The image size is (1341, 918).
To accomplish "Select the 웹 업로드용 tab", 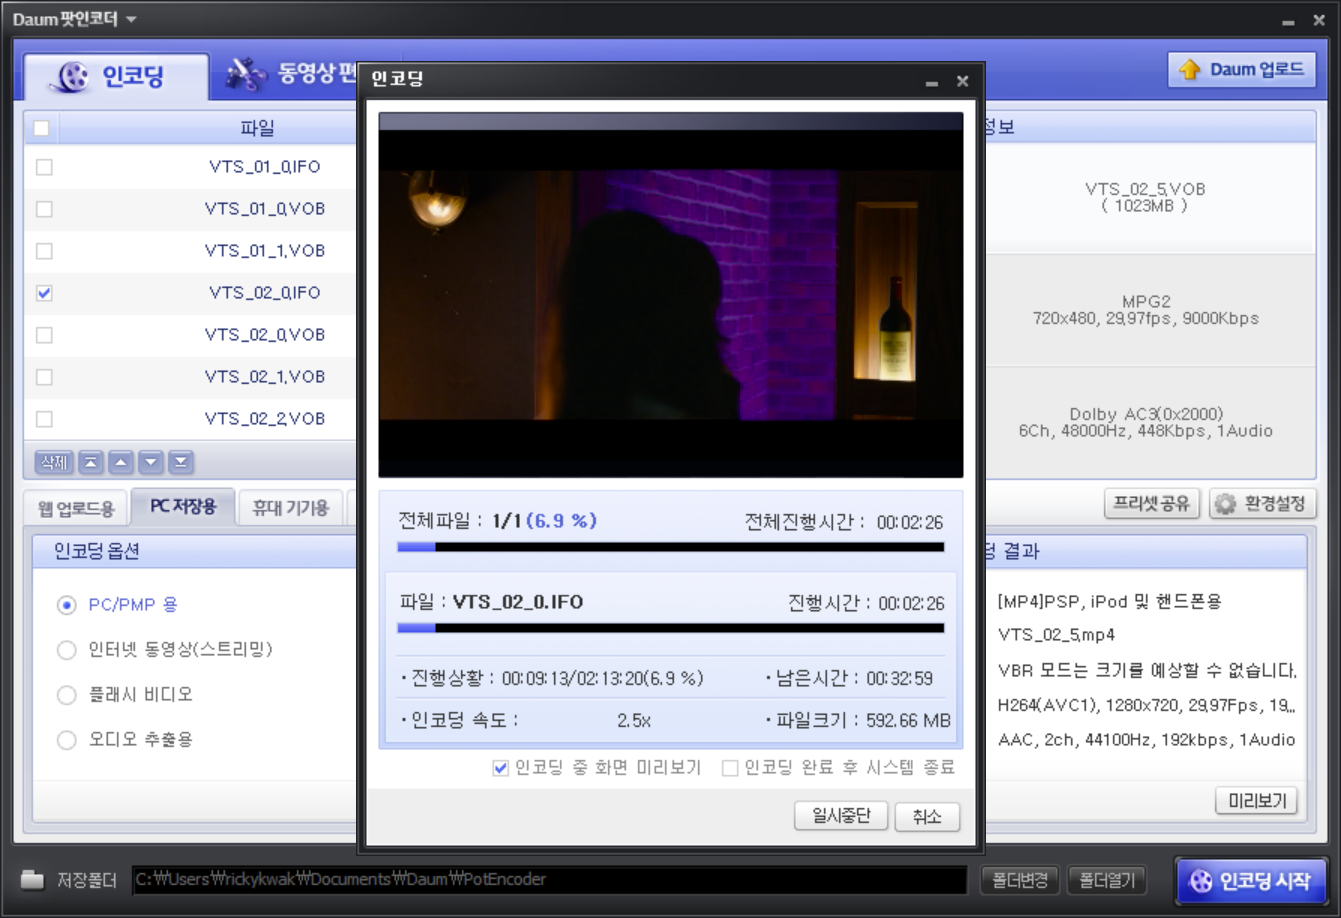I will pyautogui.click(x=76, y=508).
